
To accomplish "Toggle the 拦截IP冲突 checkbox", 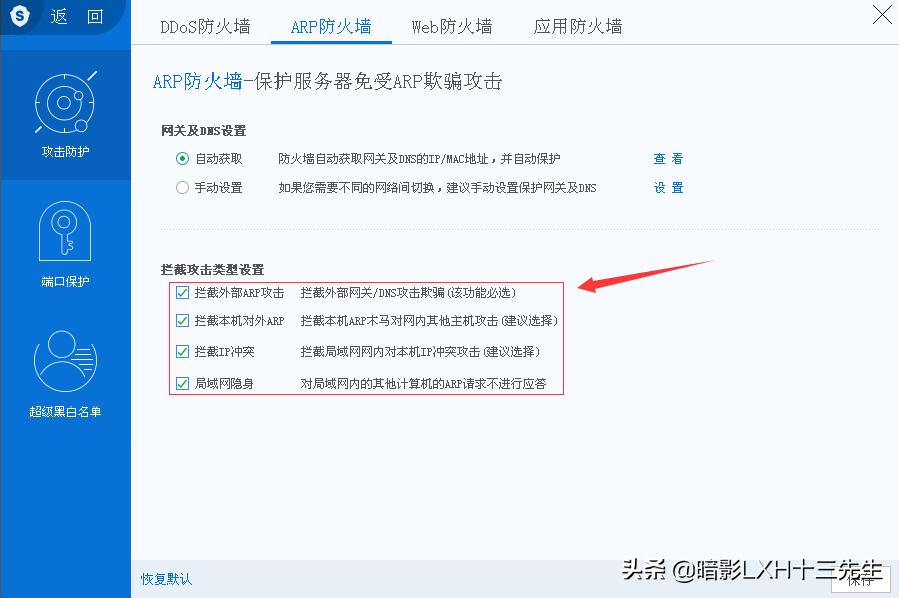I will click(x=182, y=352).
